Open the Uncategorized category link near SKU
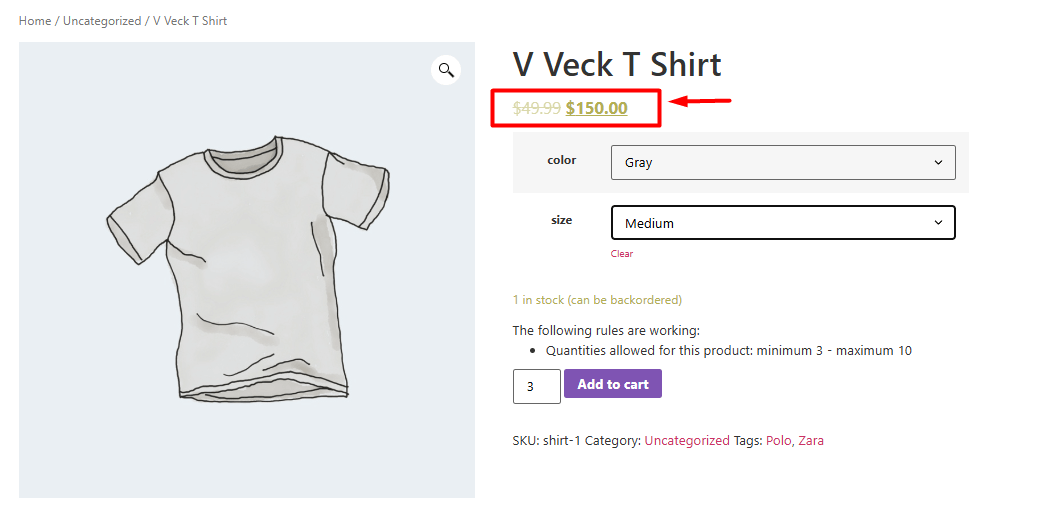Image resolution: width=1052 pixels, height=512 pixels. click(x=687, y=440)
